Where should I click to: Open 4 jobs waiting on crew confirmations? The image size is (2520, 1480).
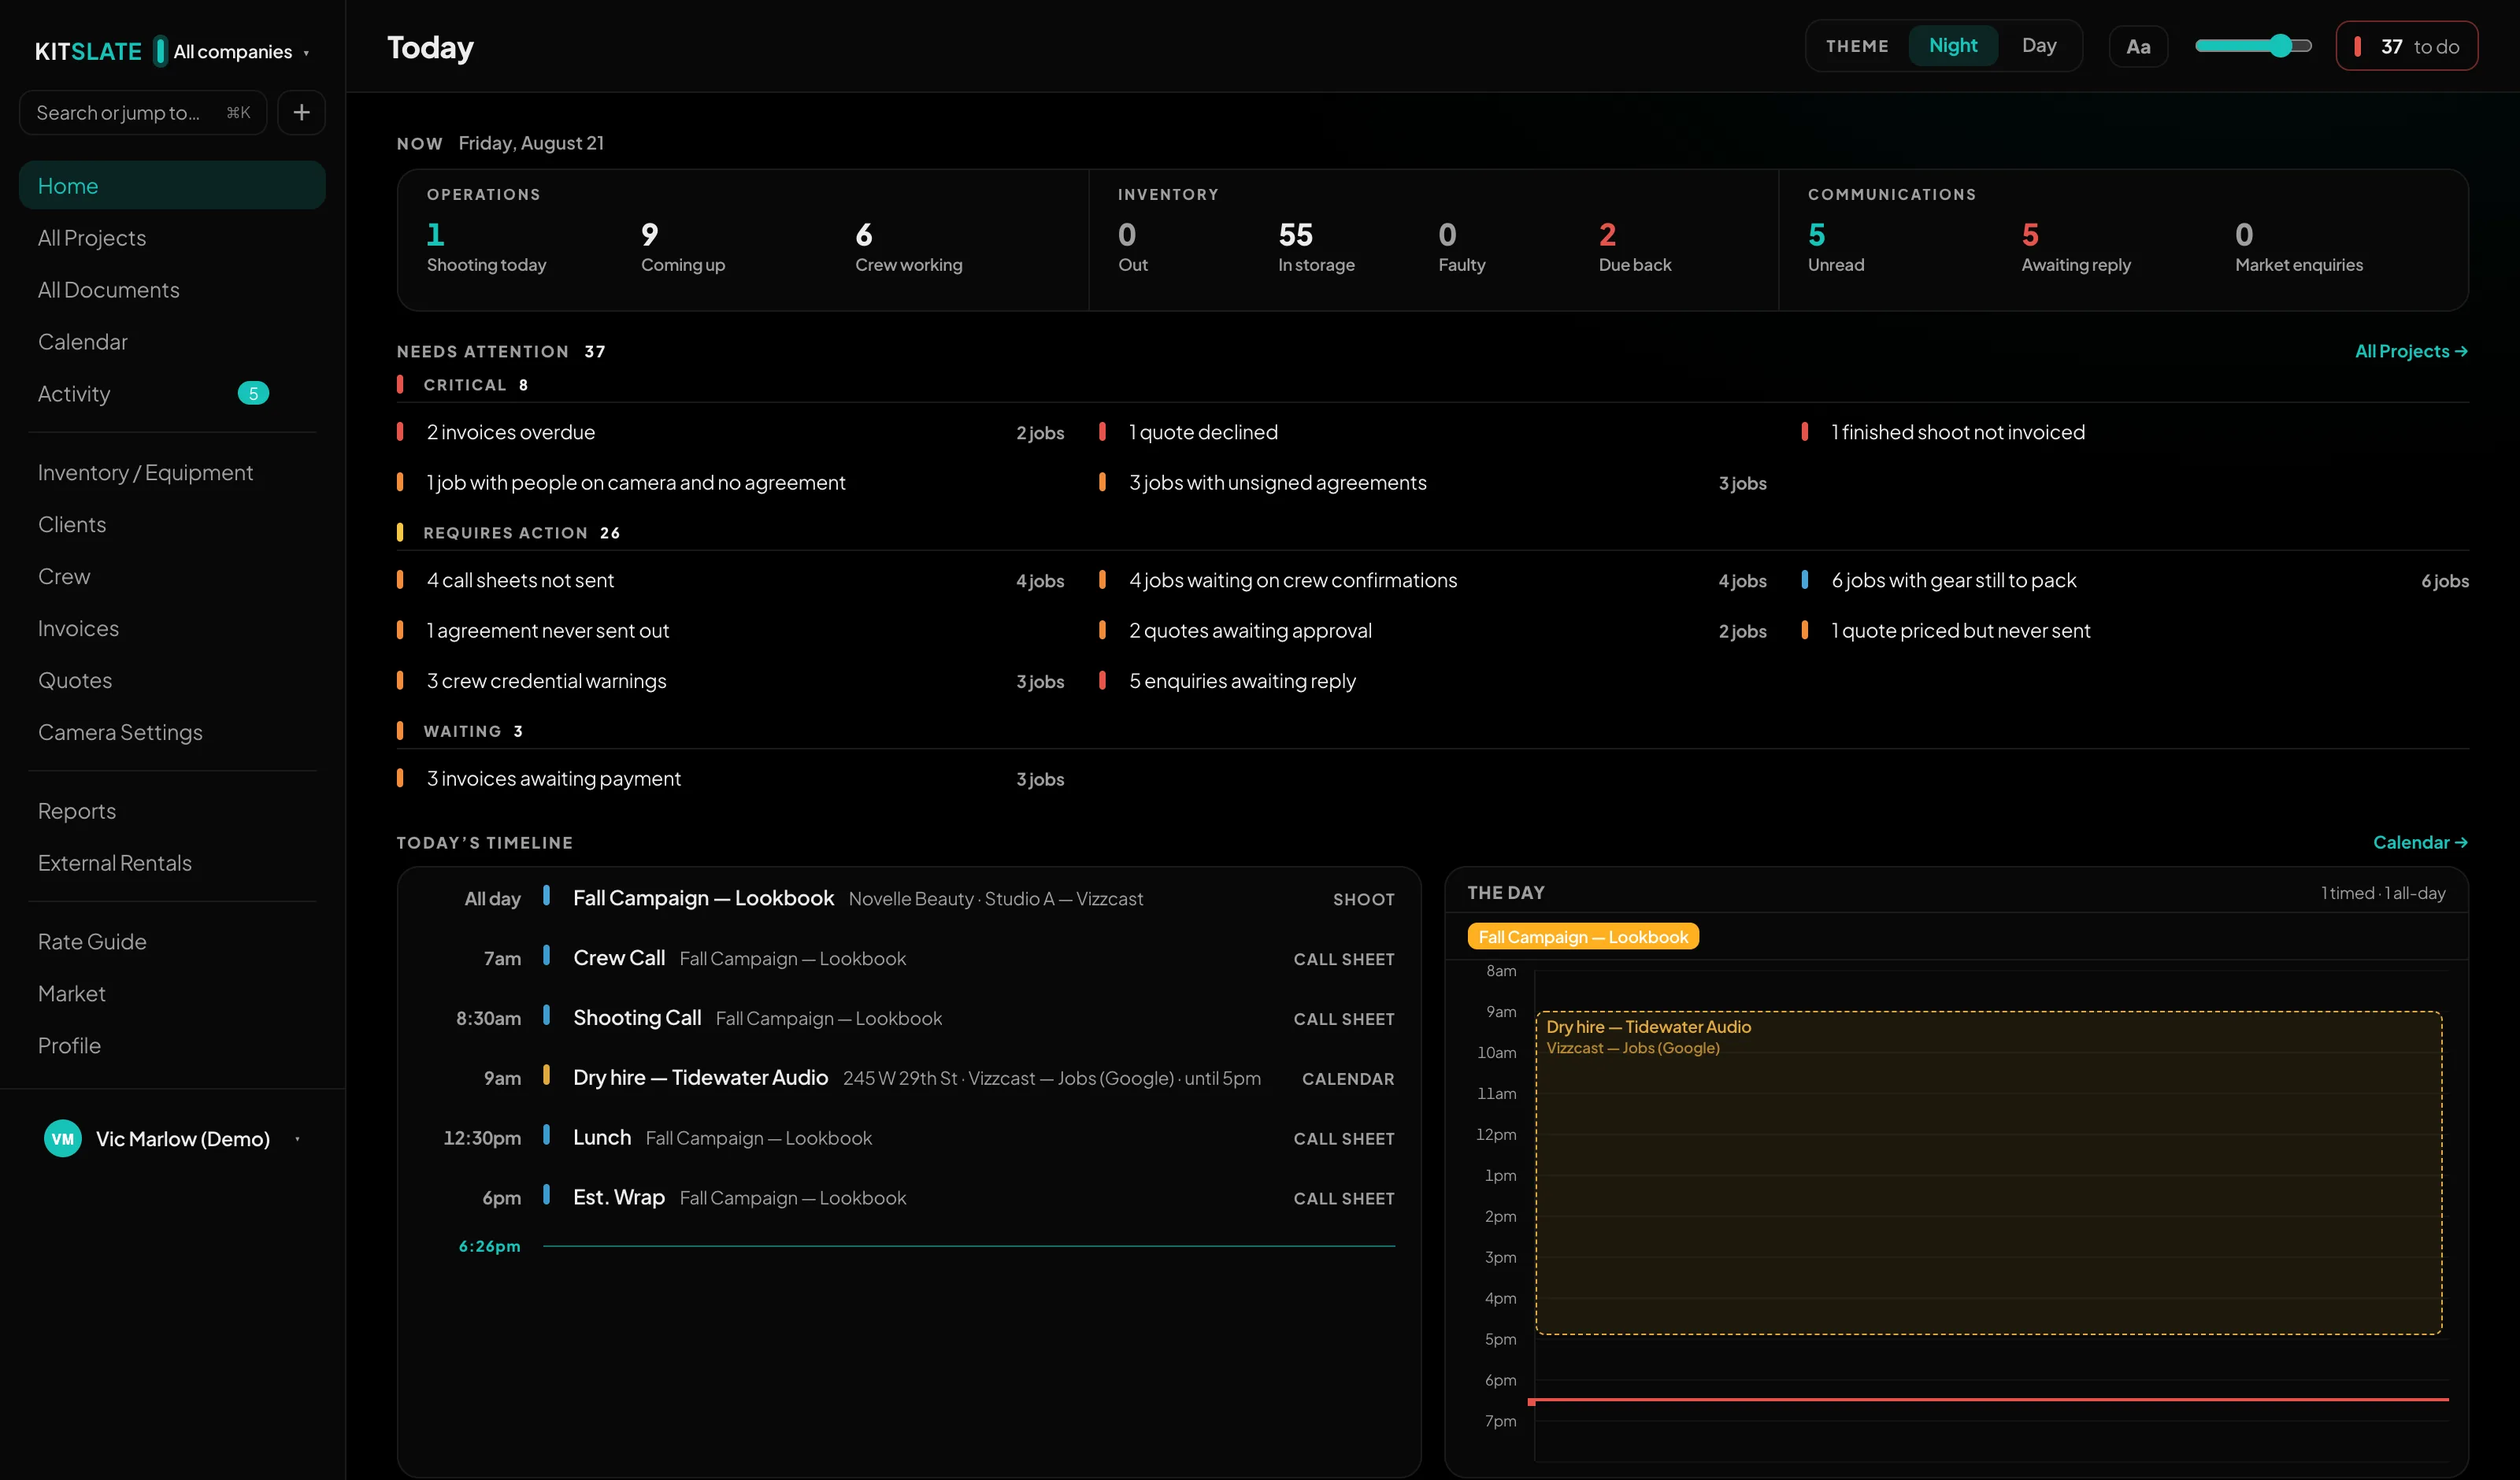pos(1433,580)
